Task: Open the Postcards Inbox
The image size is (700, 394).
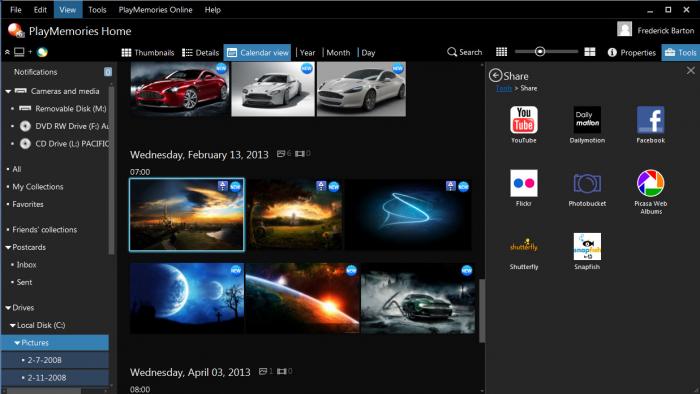Action: click(x=26, y=265)
